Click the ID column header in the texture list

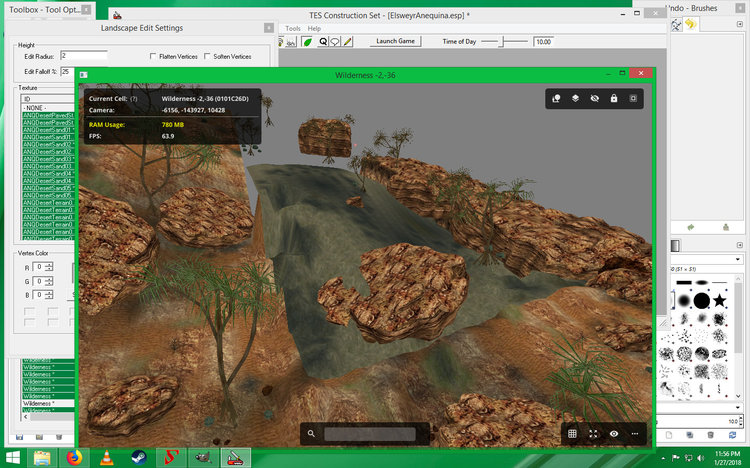[48, 99]
